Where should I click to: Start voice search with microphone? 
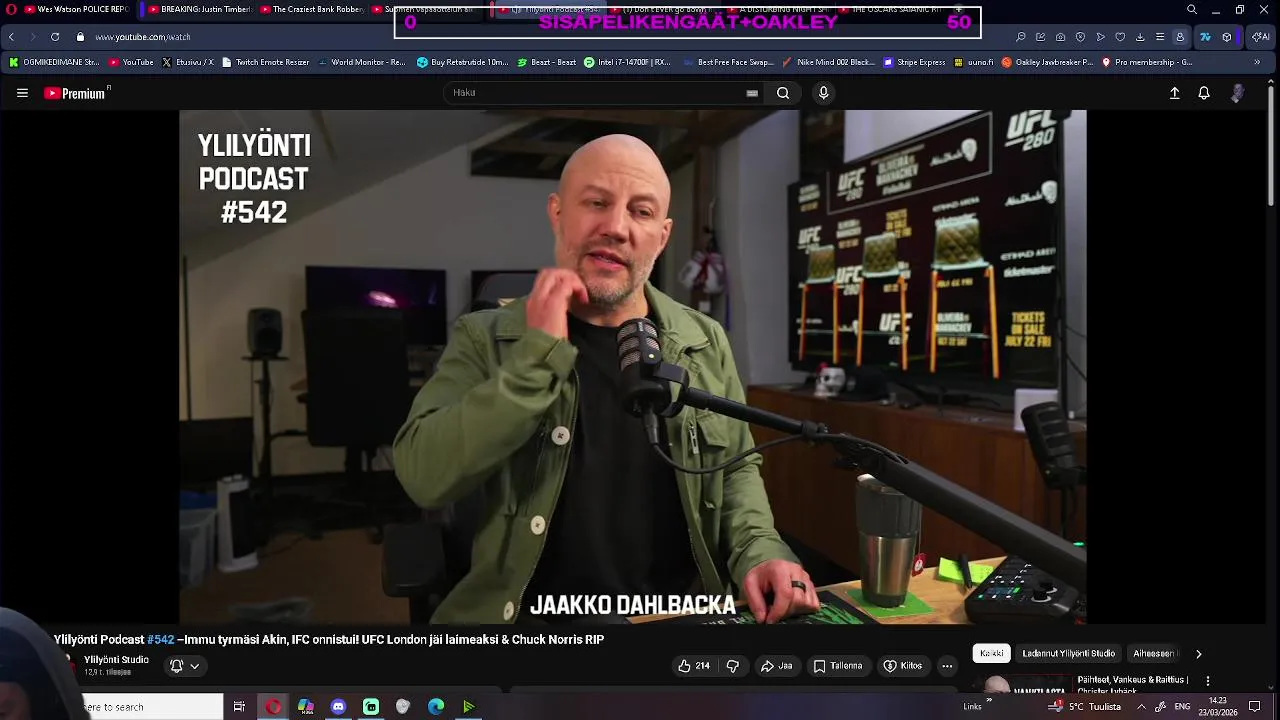pos(823,93)
